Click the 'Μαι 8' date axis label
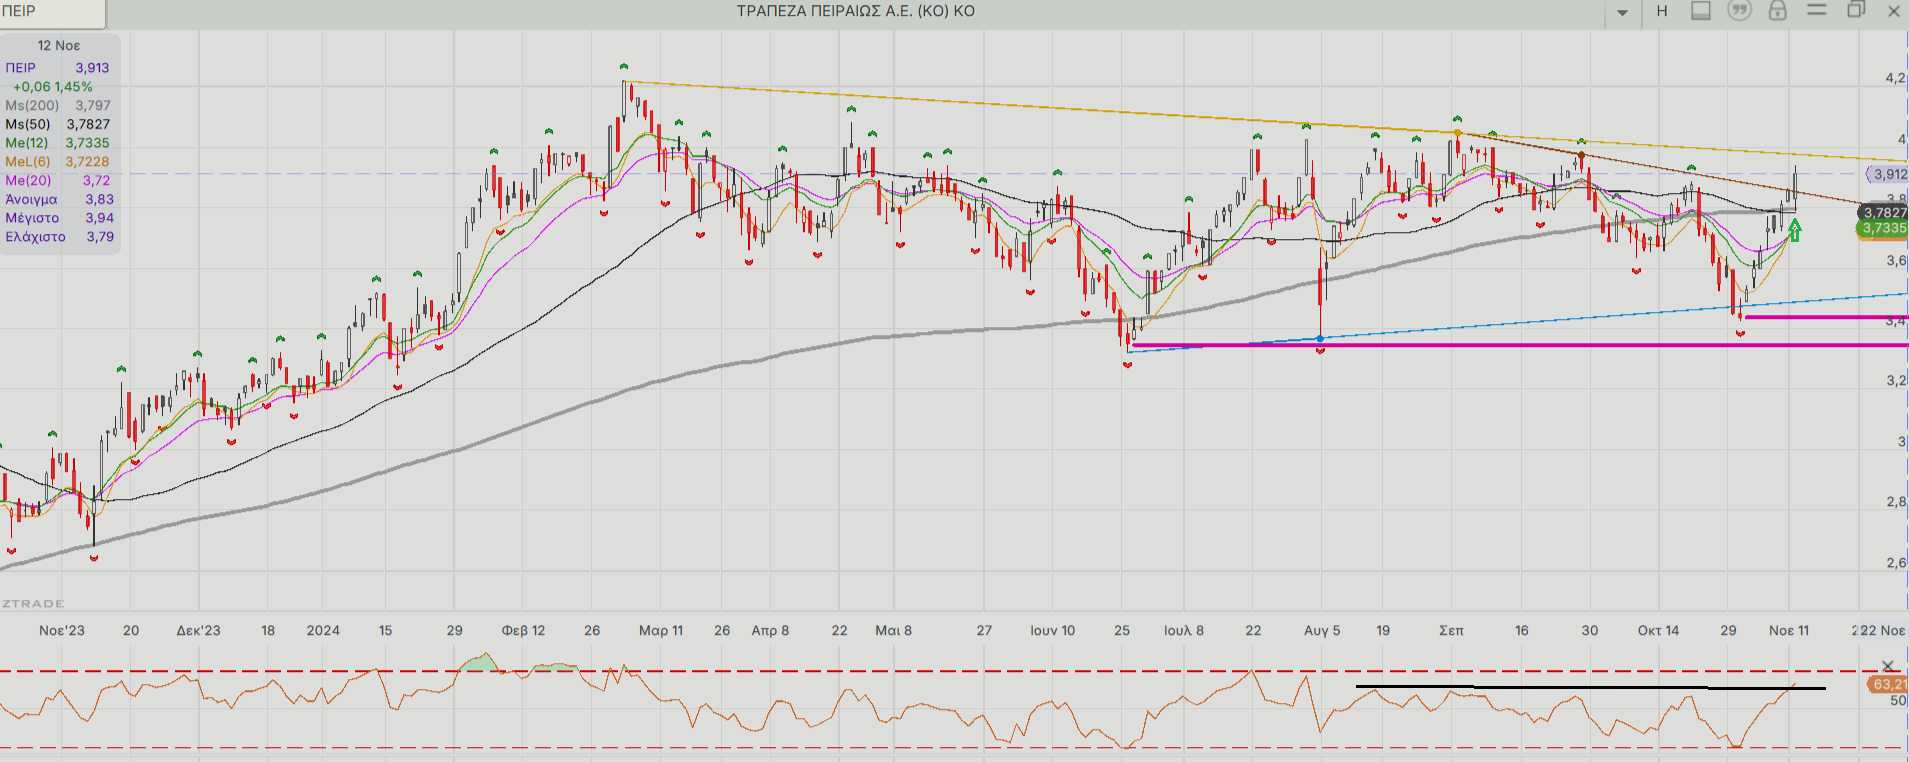Viewport: 1909px width, 762px height. (893, 630)
